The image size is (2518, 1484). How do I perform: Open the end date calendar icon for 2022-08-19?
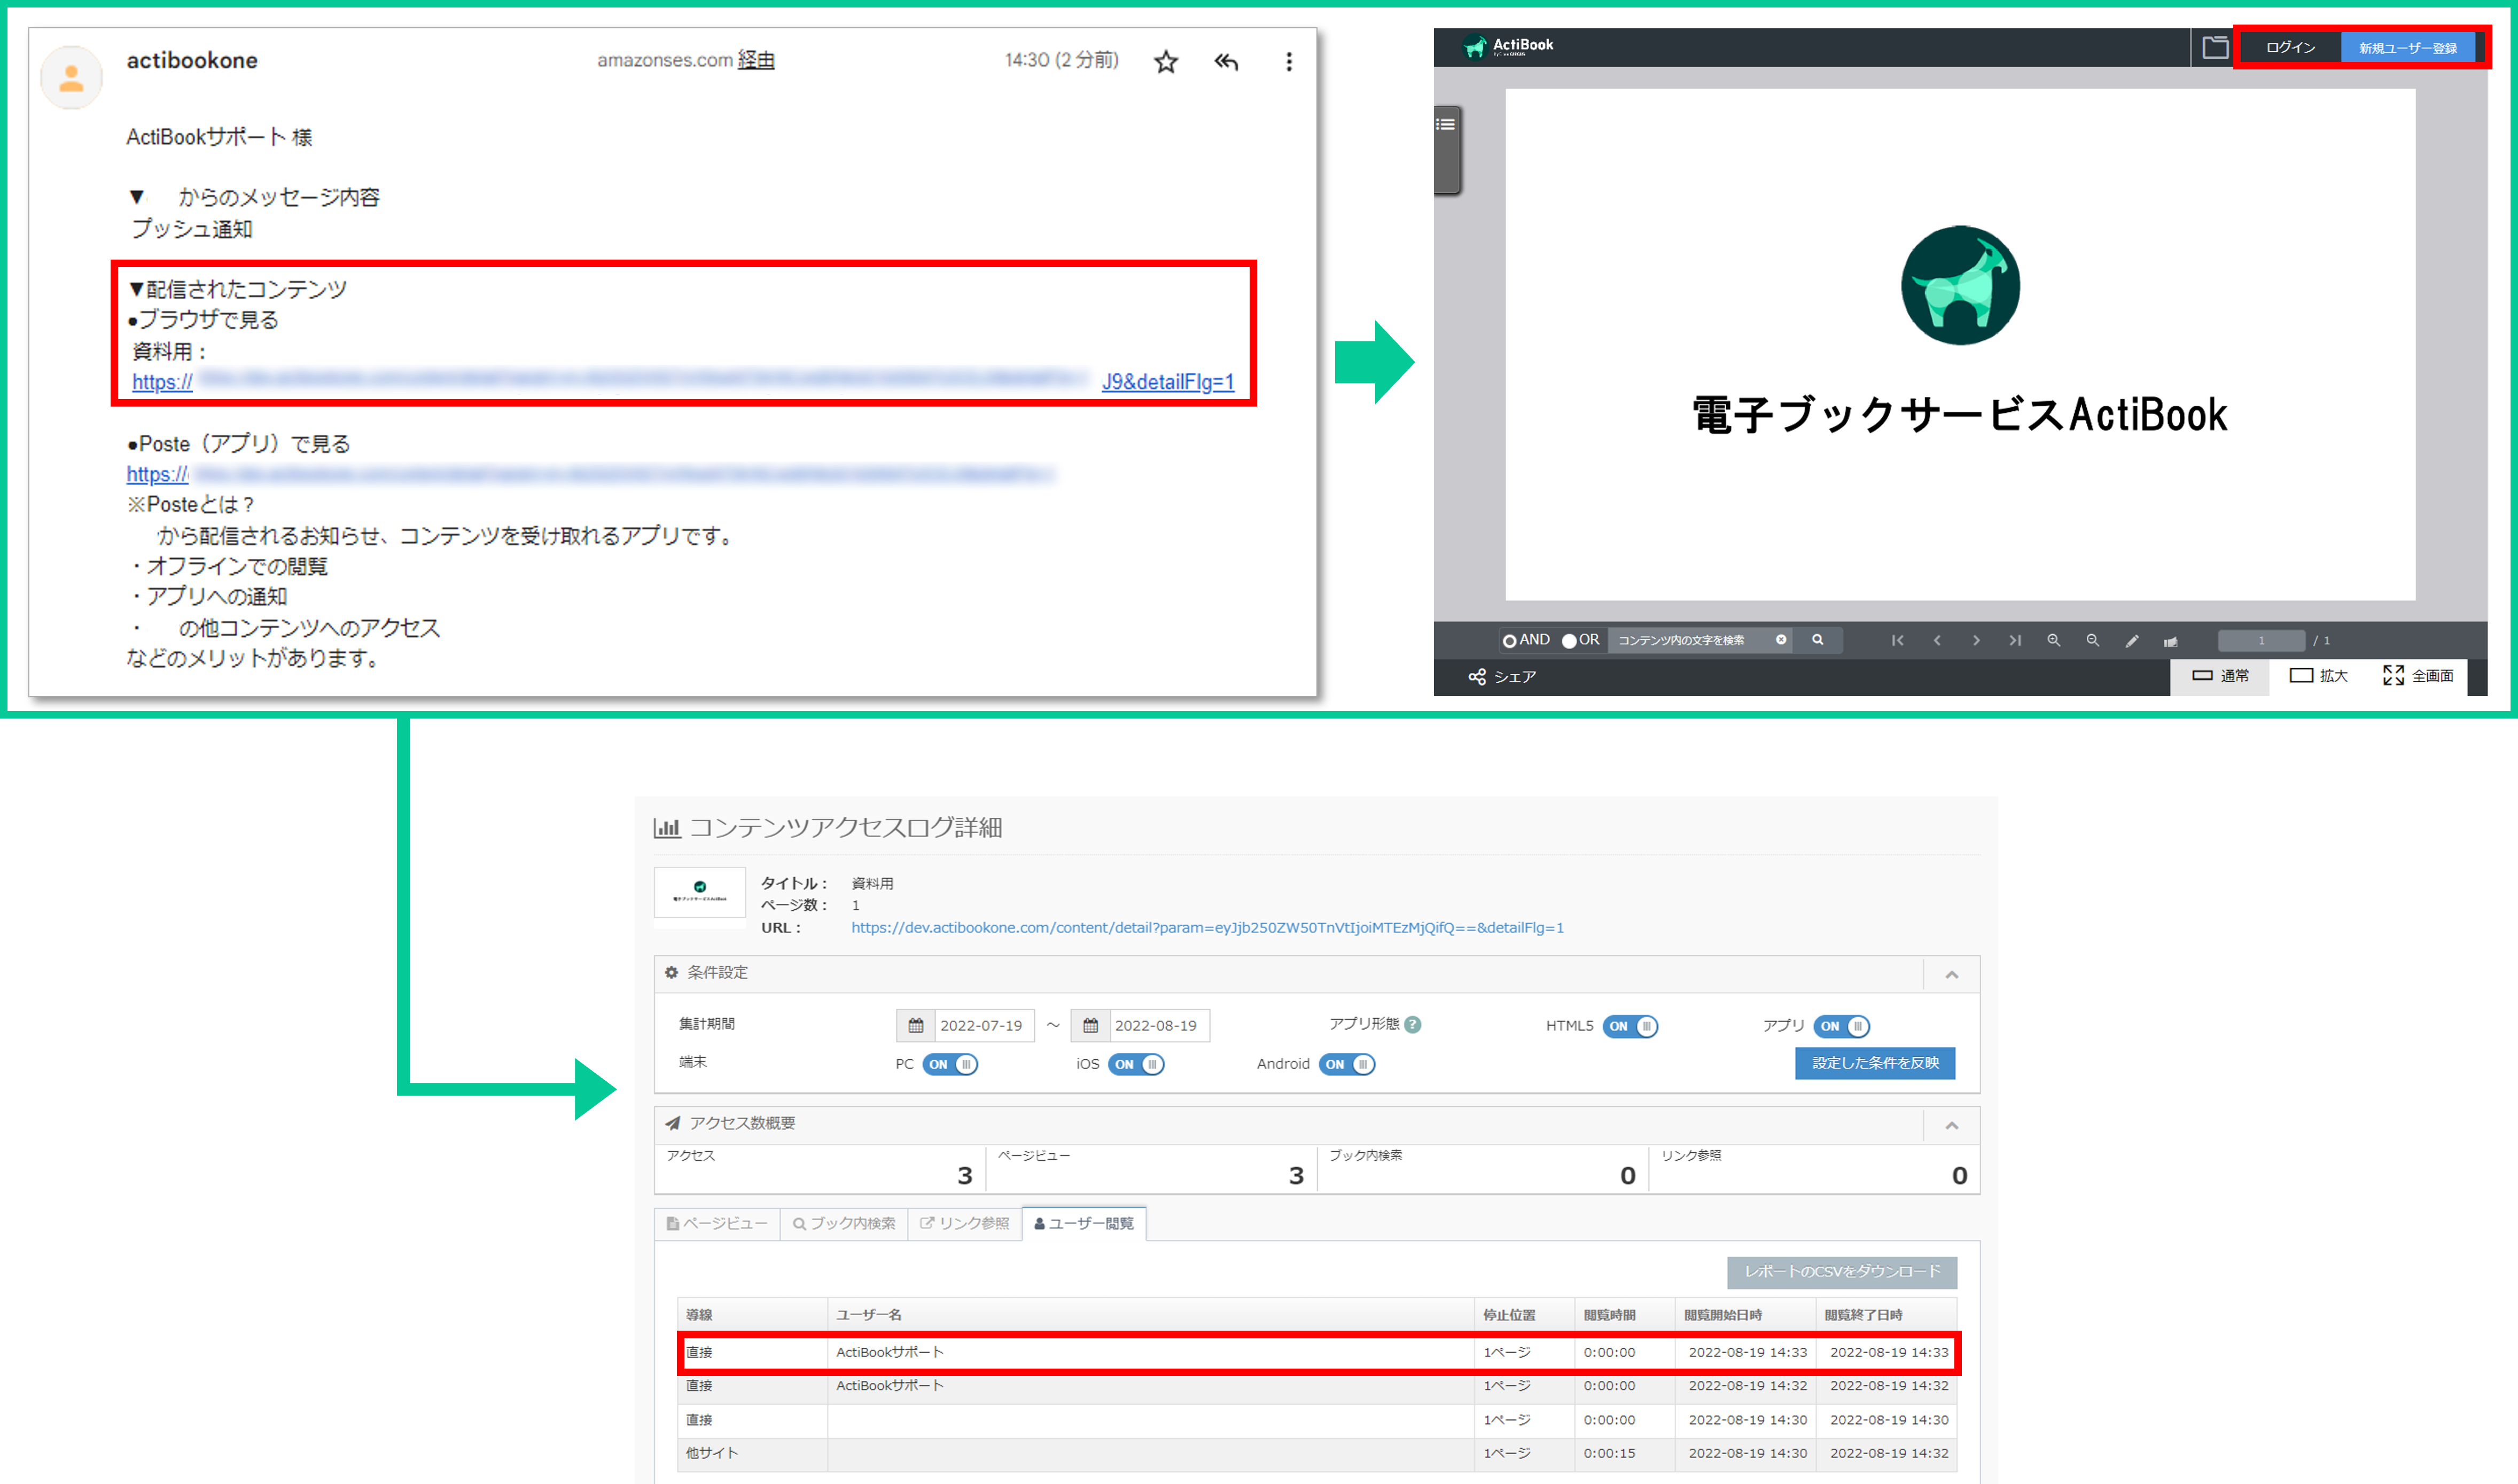[1090, 1025]
